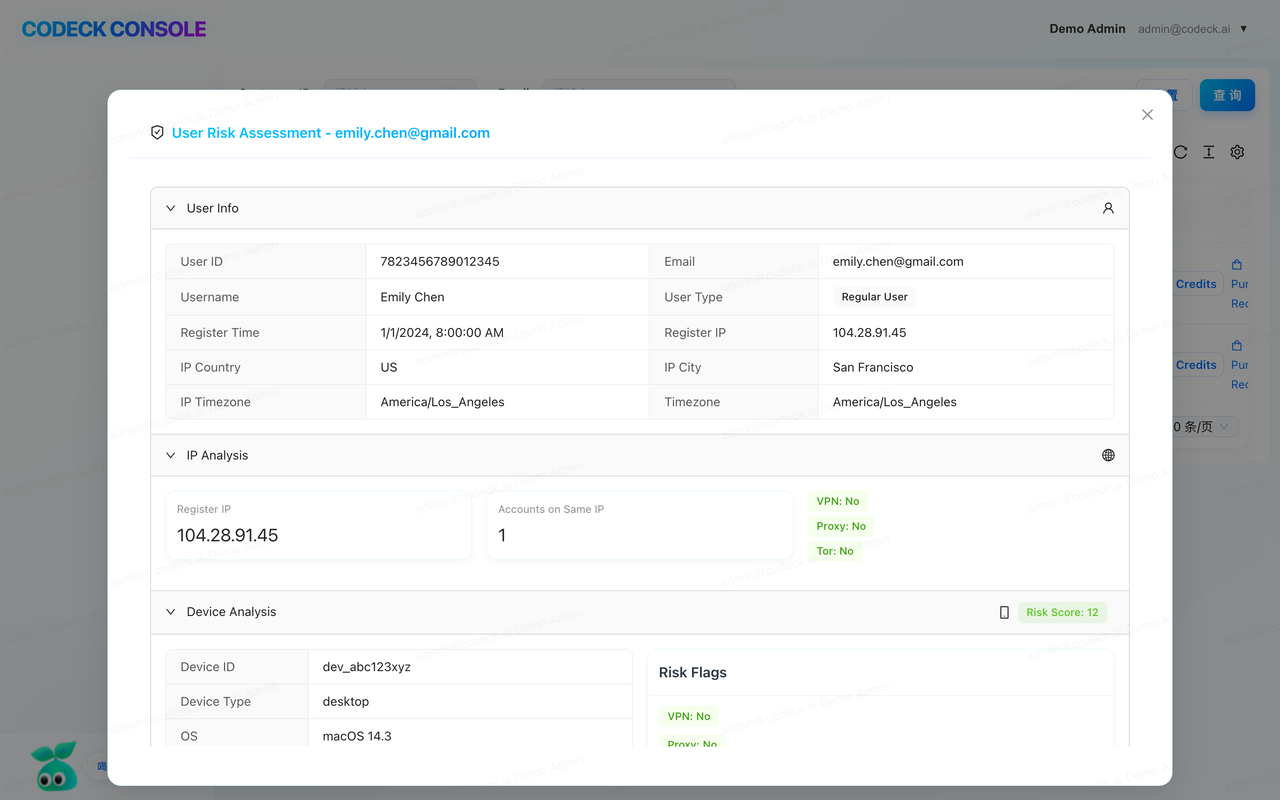The image size is (1280, 800).
Task: Toggle the VPN: No status badge
Action: pyautogui.click(x=838, y=500)
